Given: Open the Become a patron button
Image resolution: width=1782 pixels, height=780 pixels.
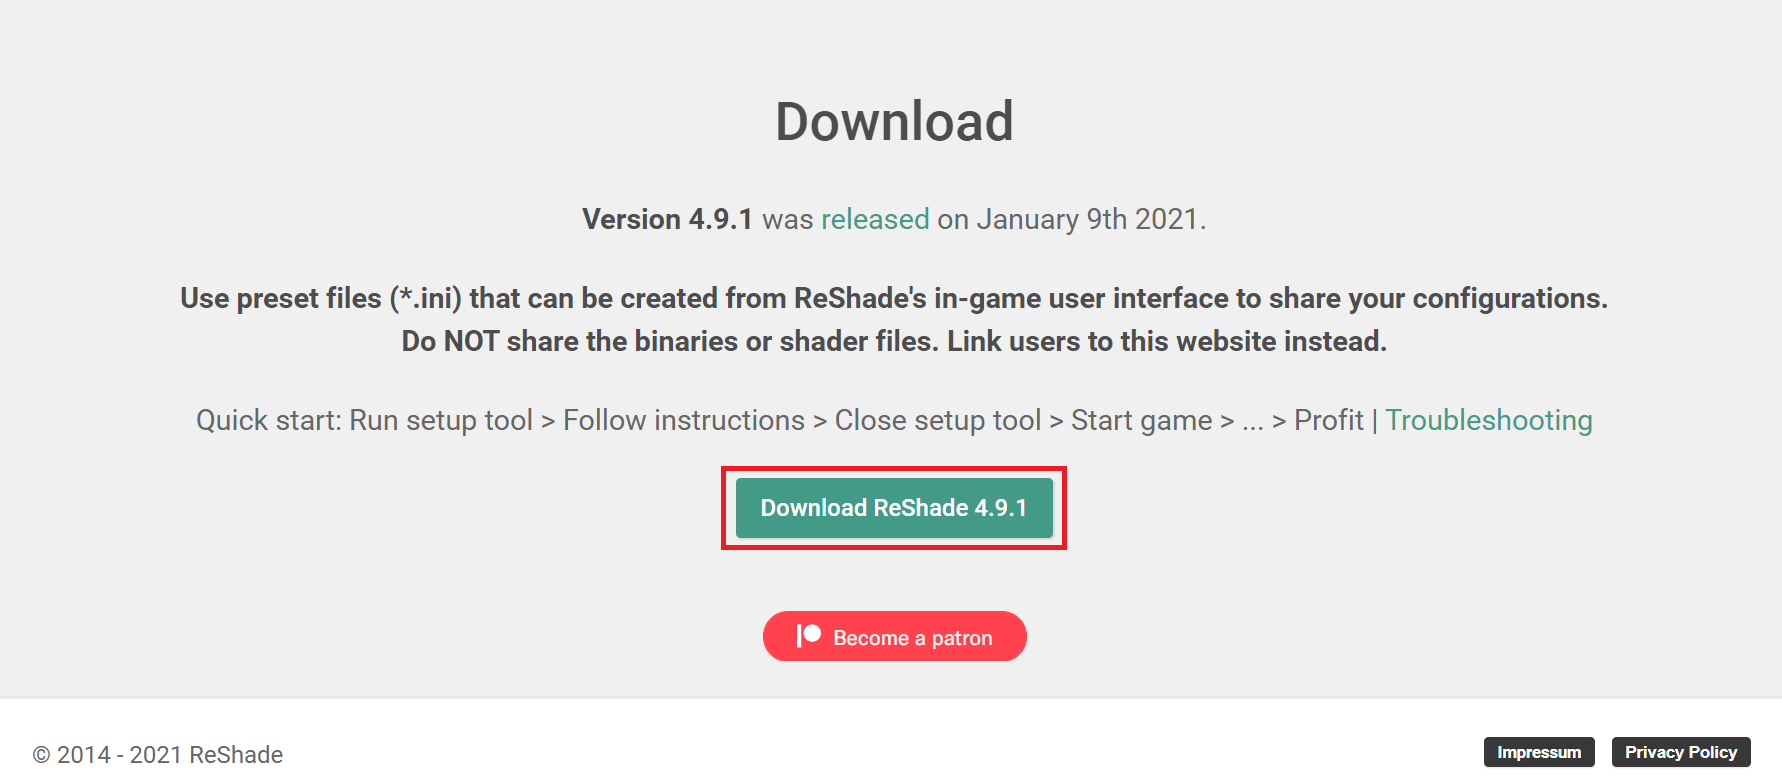Looking at the screenshot, I should coord(894,636).
